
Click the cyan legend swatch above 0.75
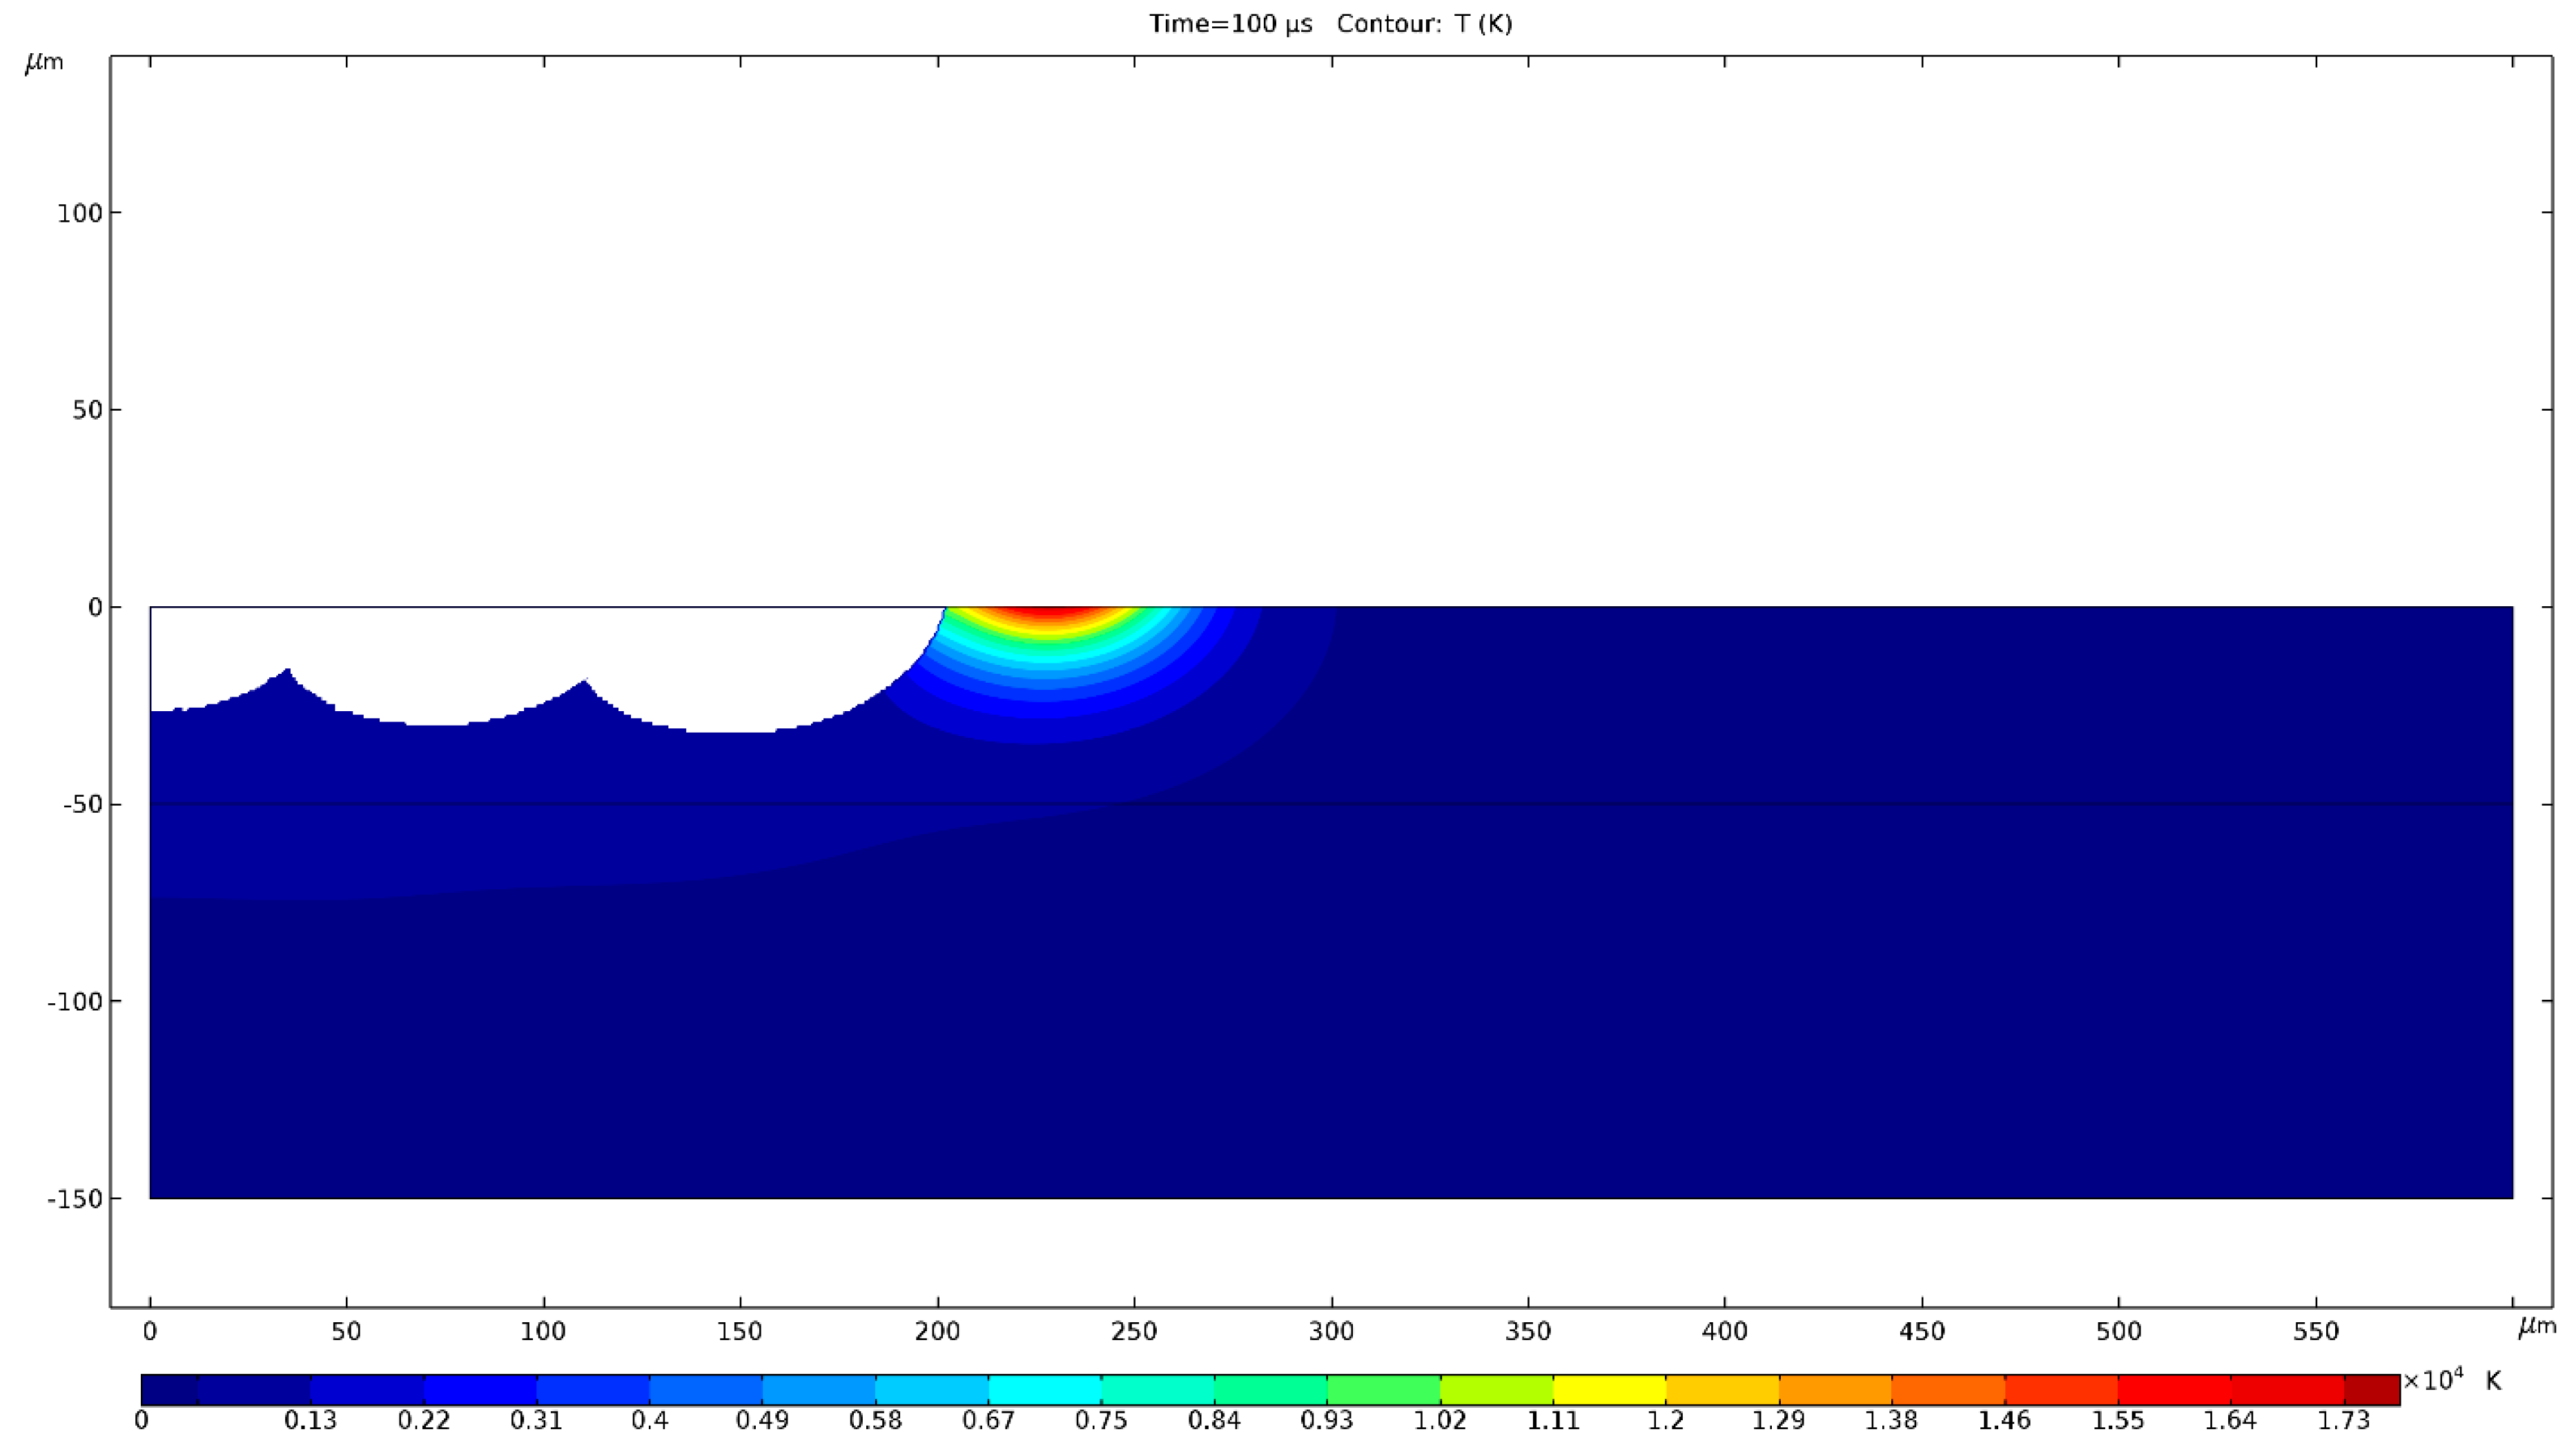coord(1045,1390)
